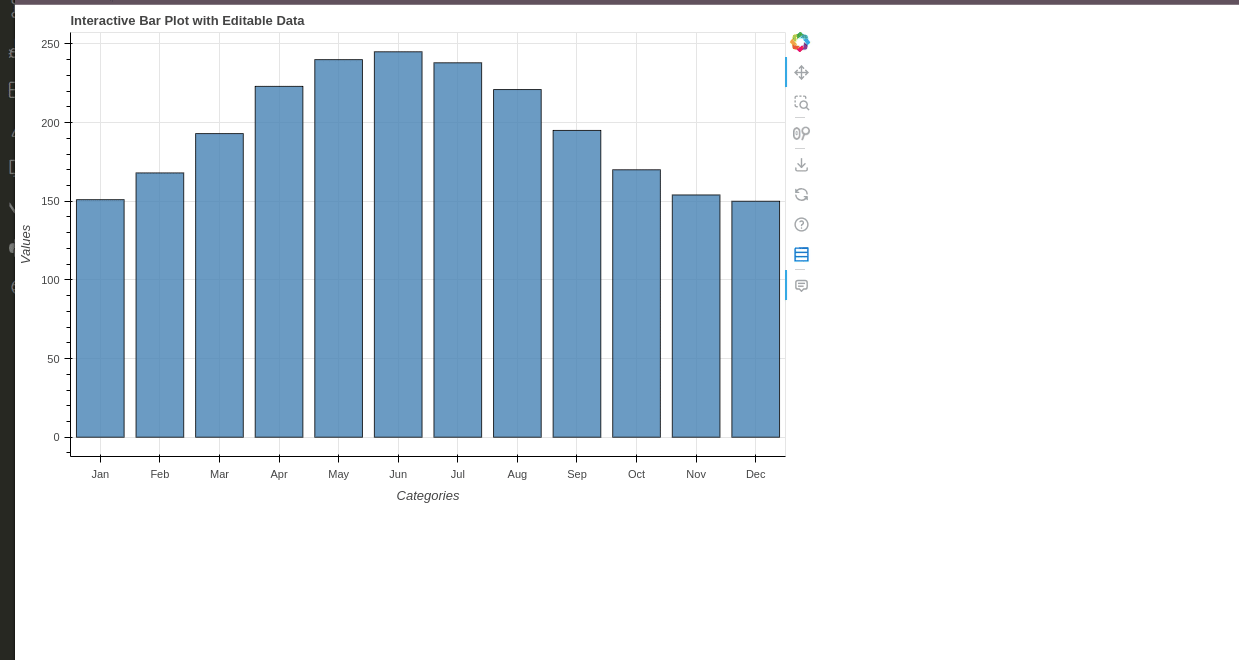Click the '50' y-axis tick label
1239x660 pixels.
click(x=53, y=359)
